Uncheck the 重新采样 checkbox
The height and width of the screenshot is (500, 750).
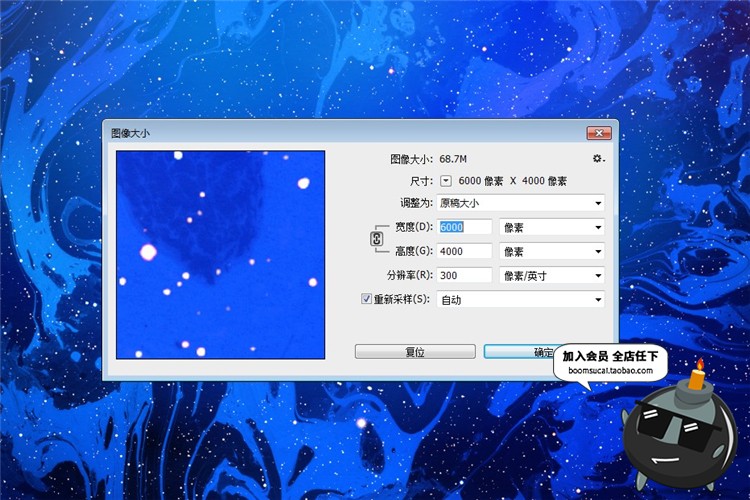(x=366, y=299)
